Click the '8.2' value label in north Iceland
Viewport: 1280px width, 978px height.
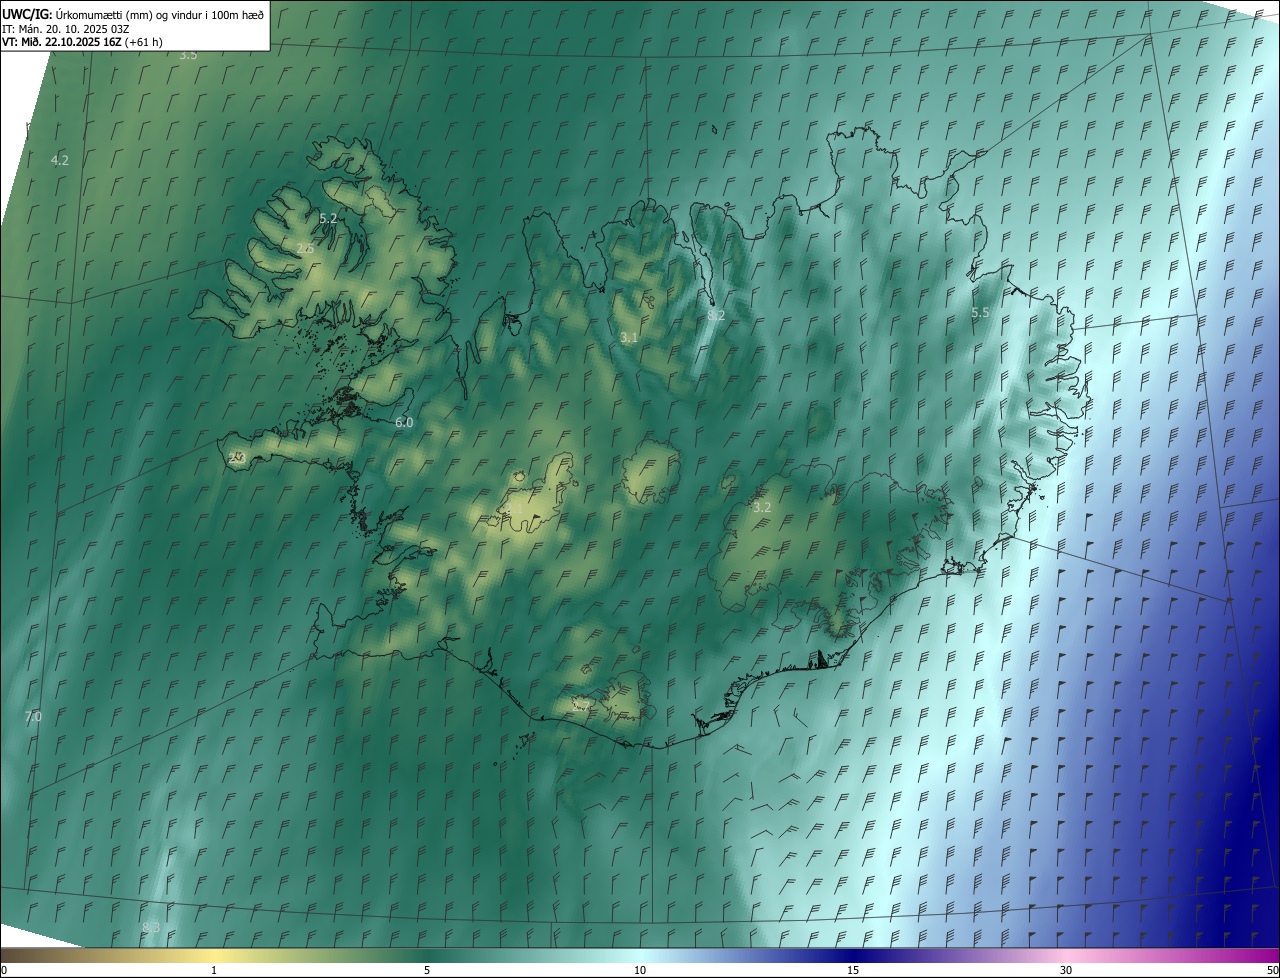click(716, 315)
